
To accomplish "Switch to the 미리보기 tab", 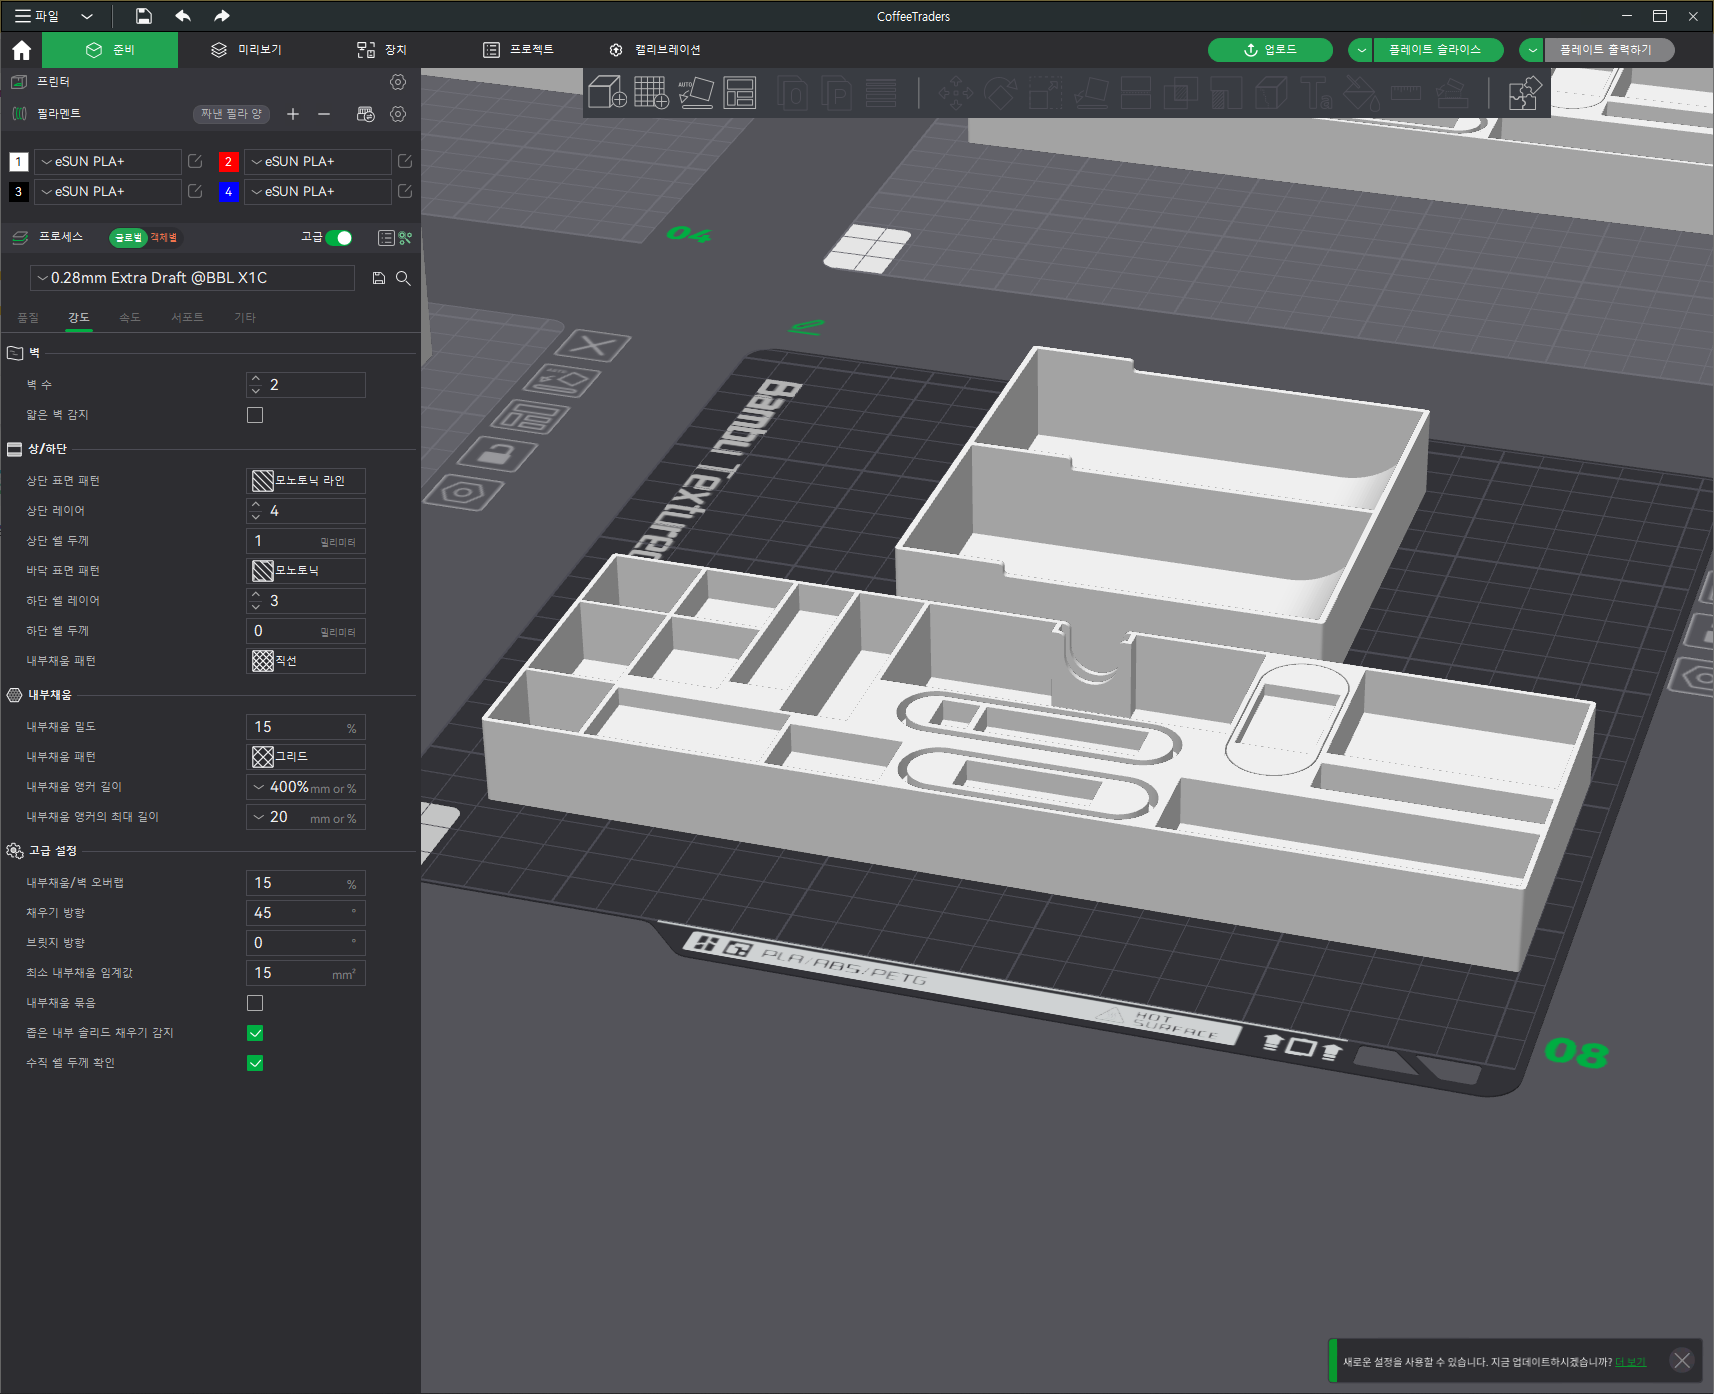I will pyautogui.click(x=246, y=50).
